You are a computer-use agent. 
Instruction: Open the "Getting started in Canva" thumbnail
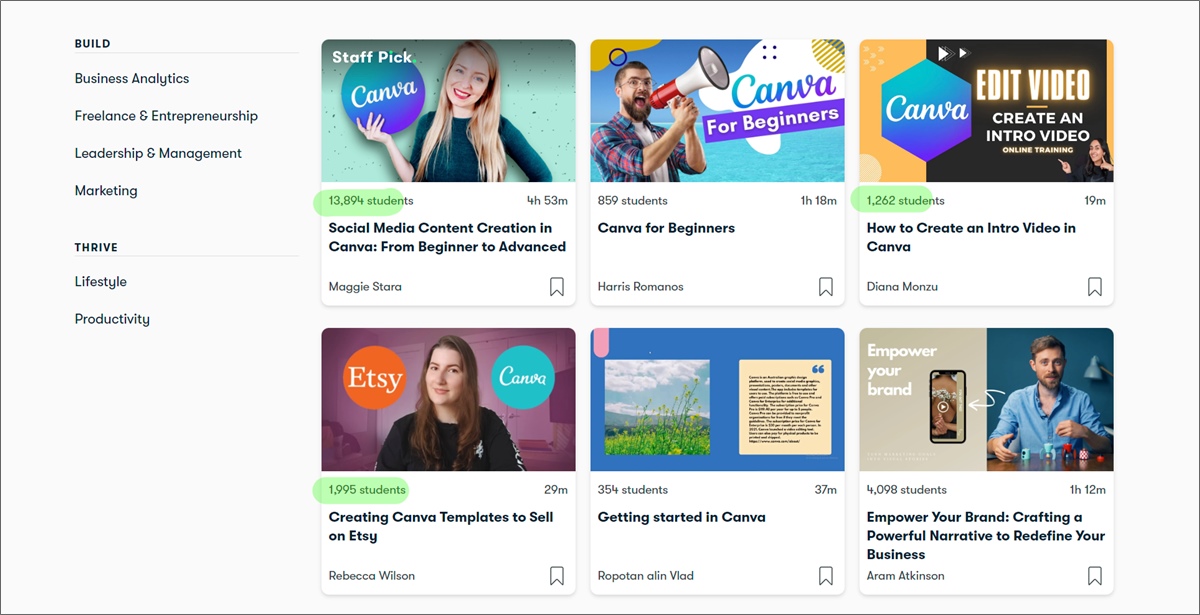(x=717, y=400)
